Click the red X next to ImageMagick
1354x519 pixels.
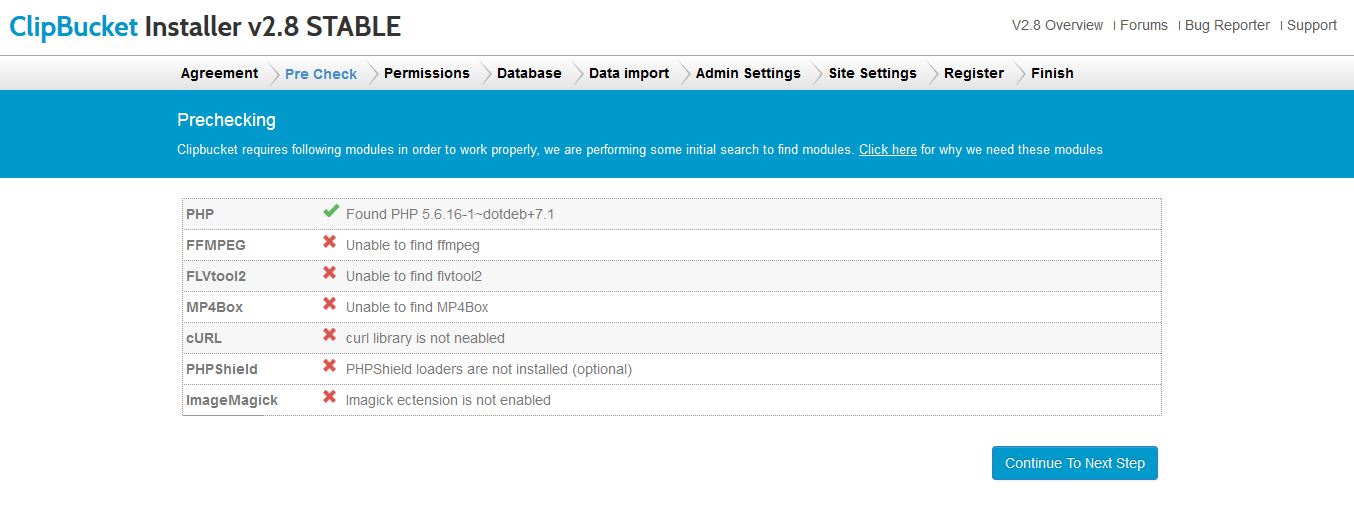(x=329, y=397)
